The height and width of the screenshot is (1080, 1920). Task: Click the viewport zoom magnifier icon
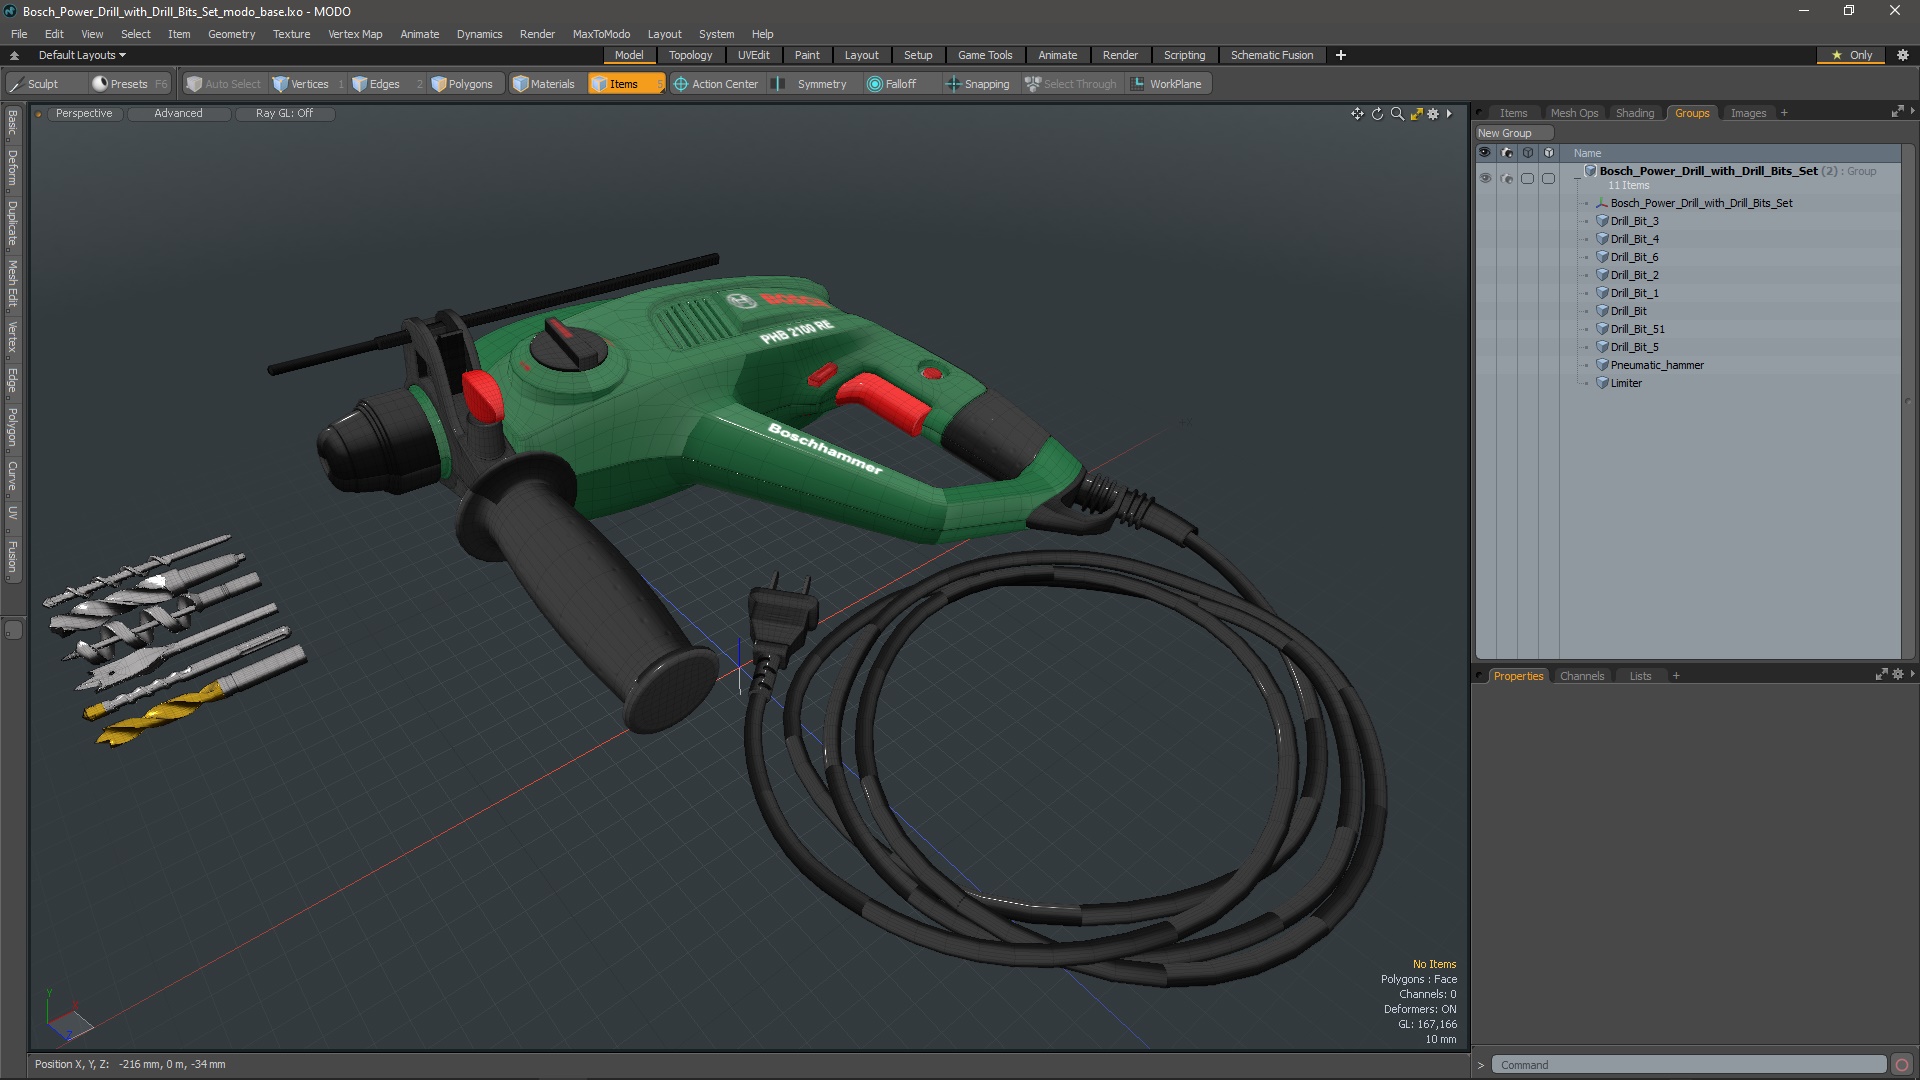pos(1397,114)
